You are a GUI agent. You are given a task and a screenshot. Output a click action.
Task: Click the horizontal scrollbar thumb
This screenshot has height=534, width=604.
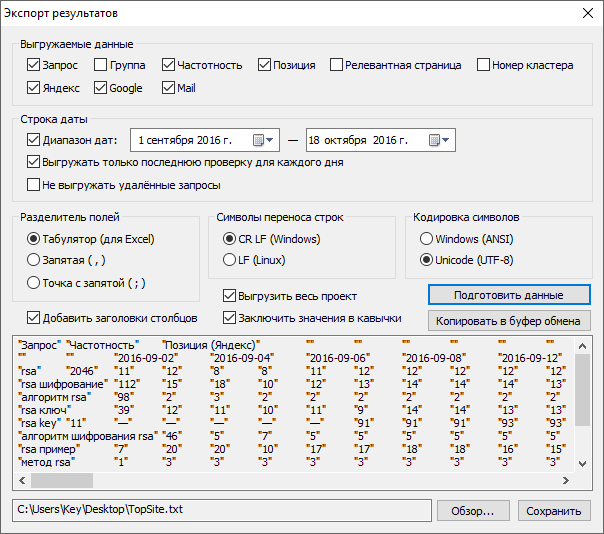click(62, 480)
